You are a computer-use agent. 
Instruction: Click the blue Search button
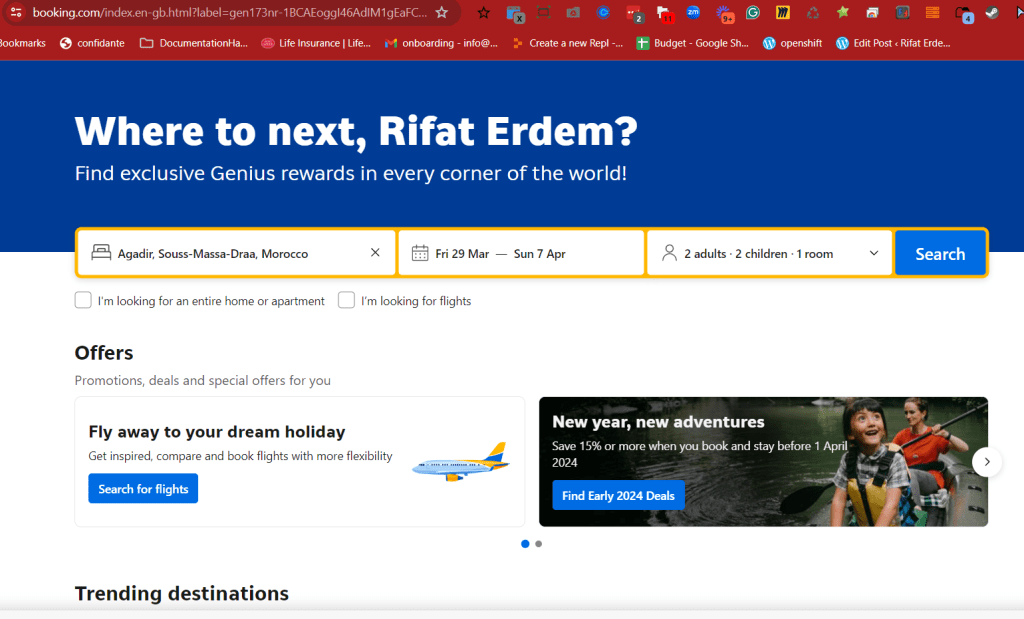(940, 253)
